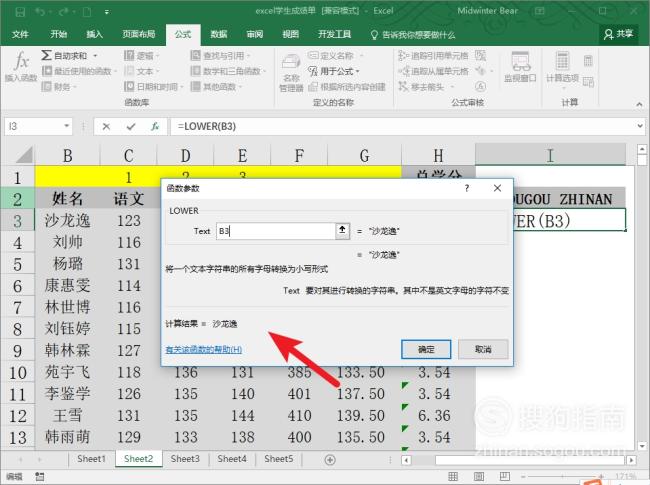
Task: Click the Text argument input field
Action: point(275,231)
